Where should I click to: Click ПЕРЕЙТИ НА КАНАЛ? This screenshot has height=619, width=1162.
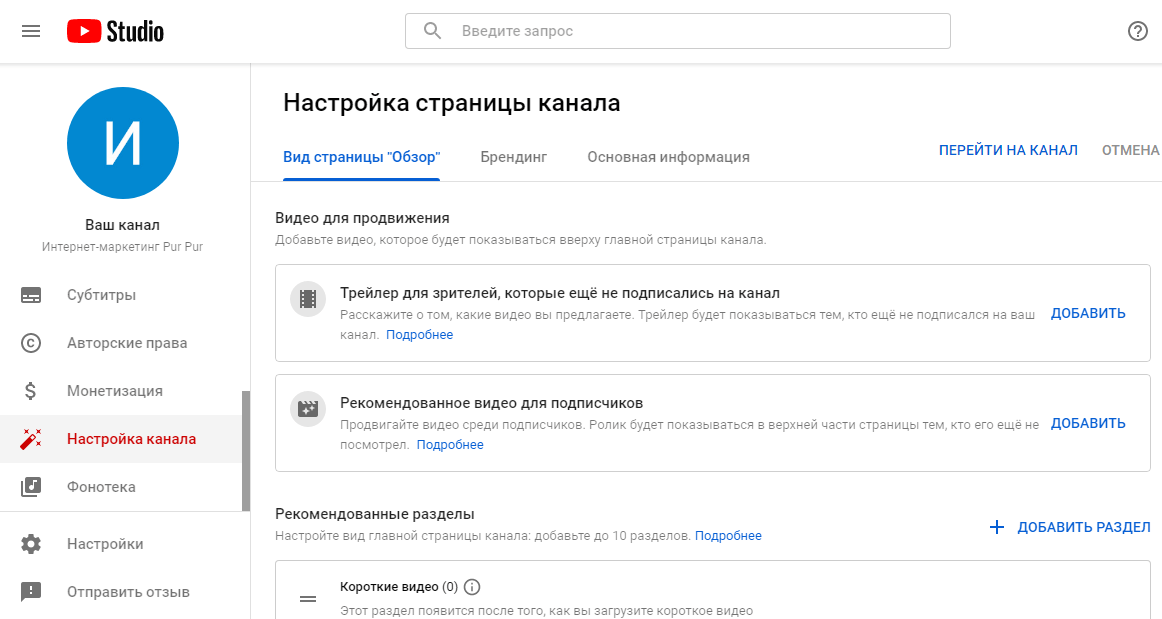click(1007, 148)
